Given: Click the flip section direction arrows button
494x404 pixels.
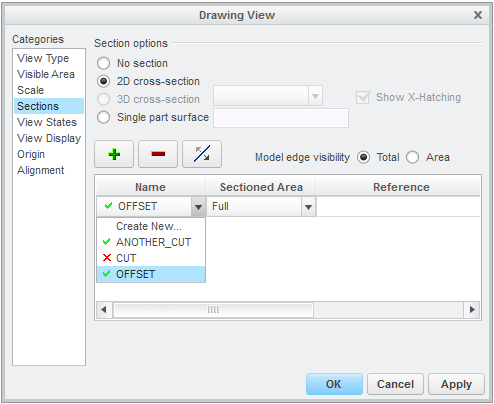Looking at the screenshot, I should 202,154.
